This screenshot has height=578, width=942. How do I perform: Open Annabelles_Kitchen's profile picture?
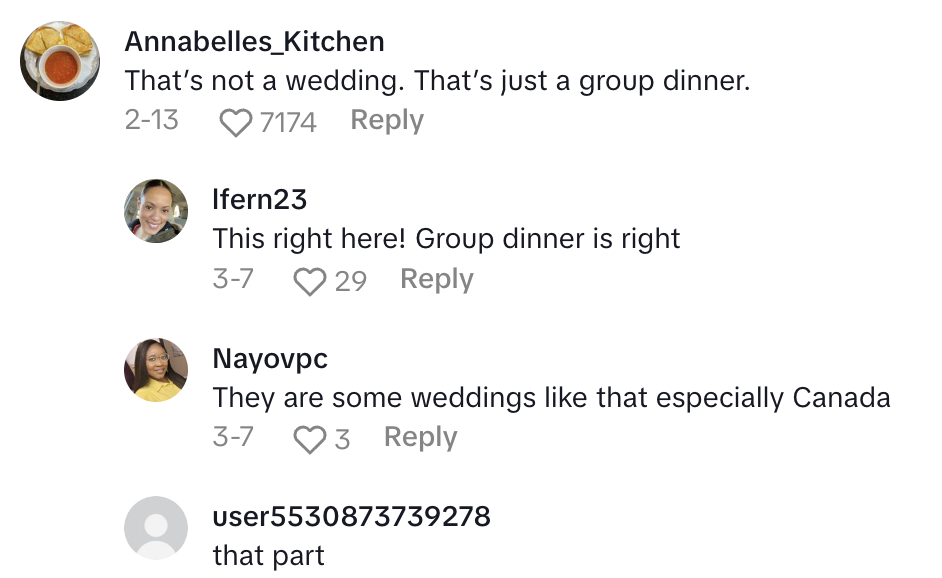(x=61, y=61)
